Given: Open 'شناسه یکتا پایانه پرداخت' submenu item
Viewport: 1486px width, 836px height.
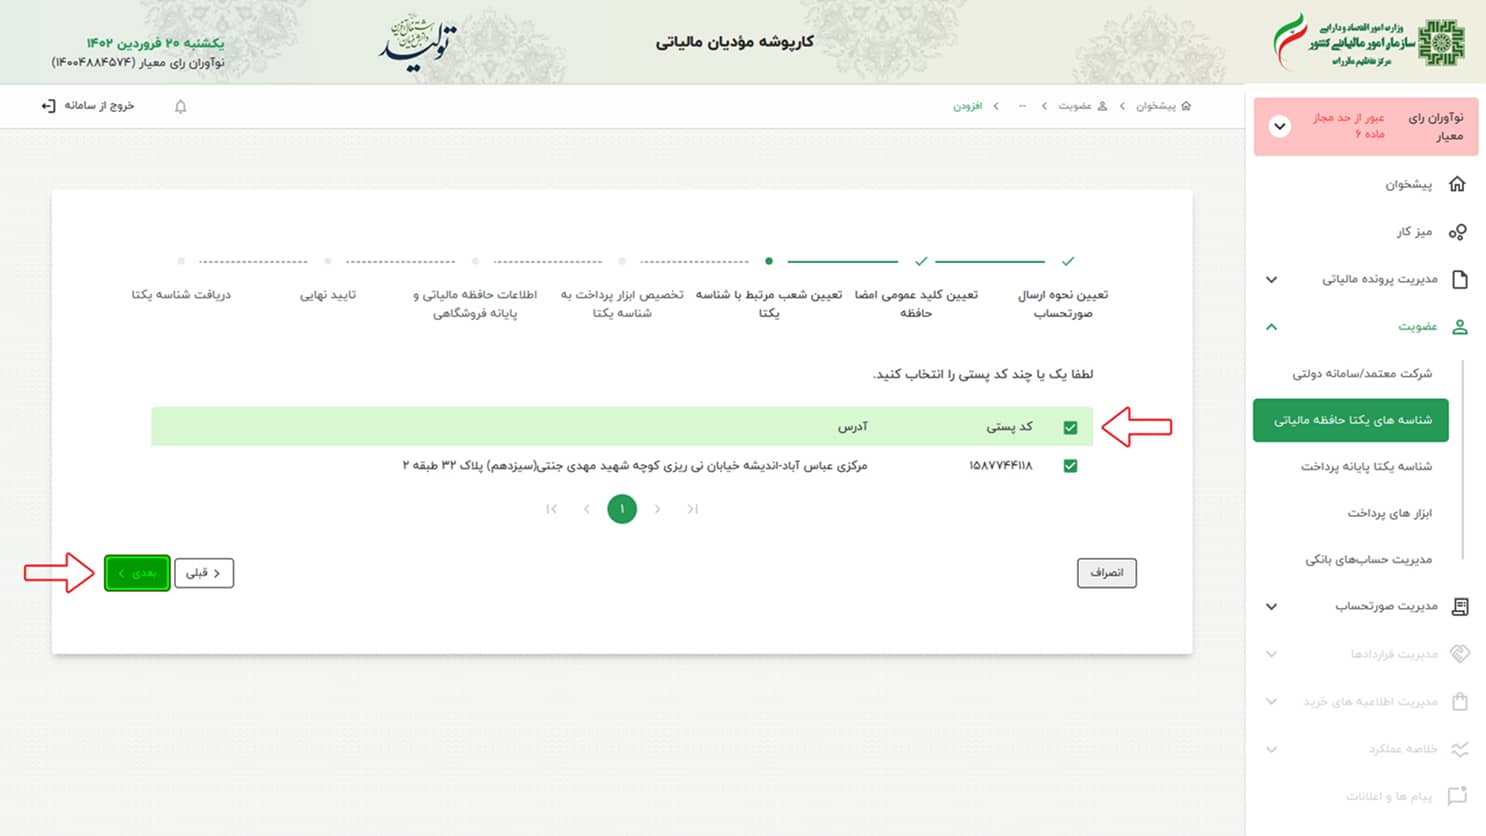Looking at the screenshot, I should [1365, 467].
